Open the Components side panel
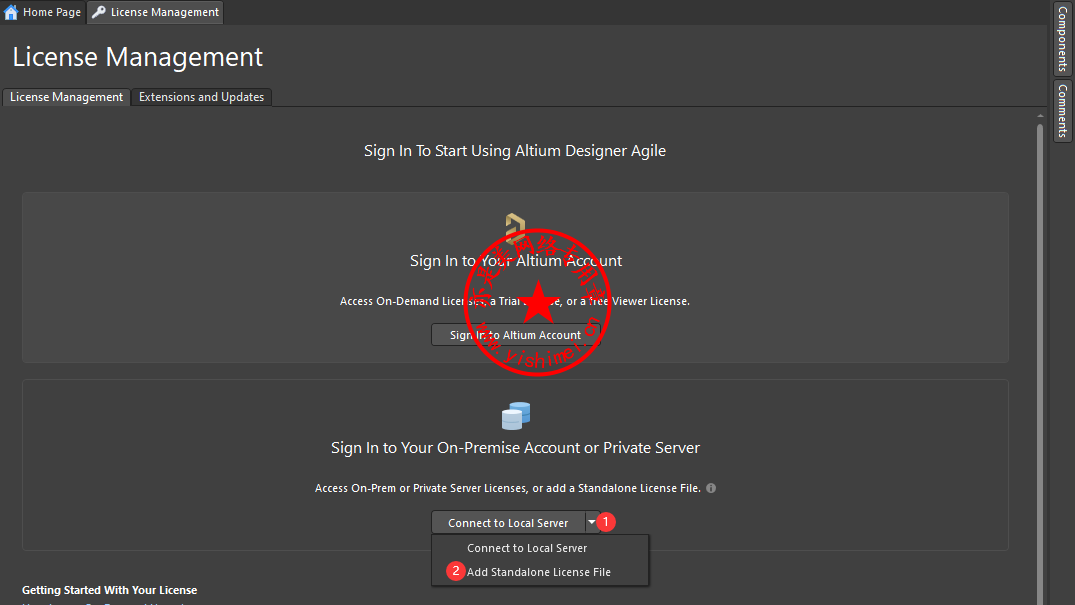Image resolution: width=1075 pixels, height=605 pixels. click(x=1062, y=39)
